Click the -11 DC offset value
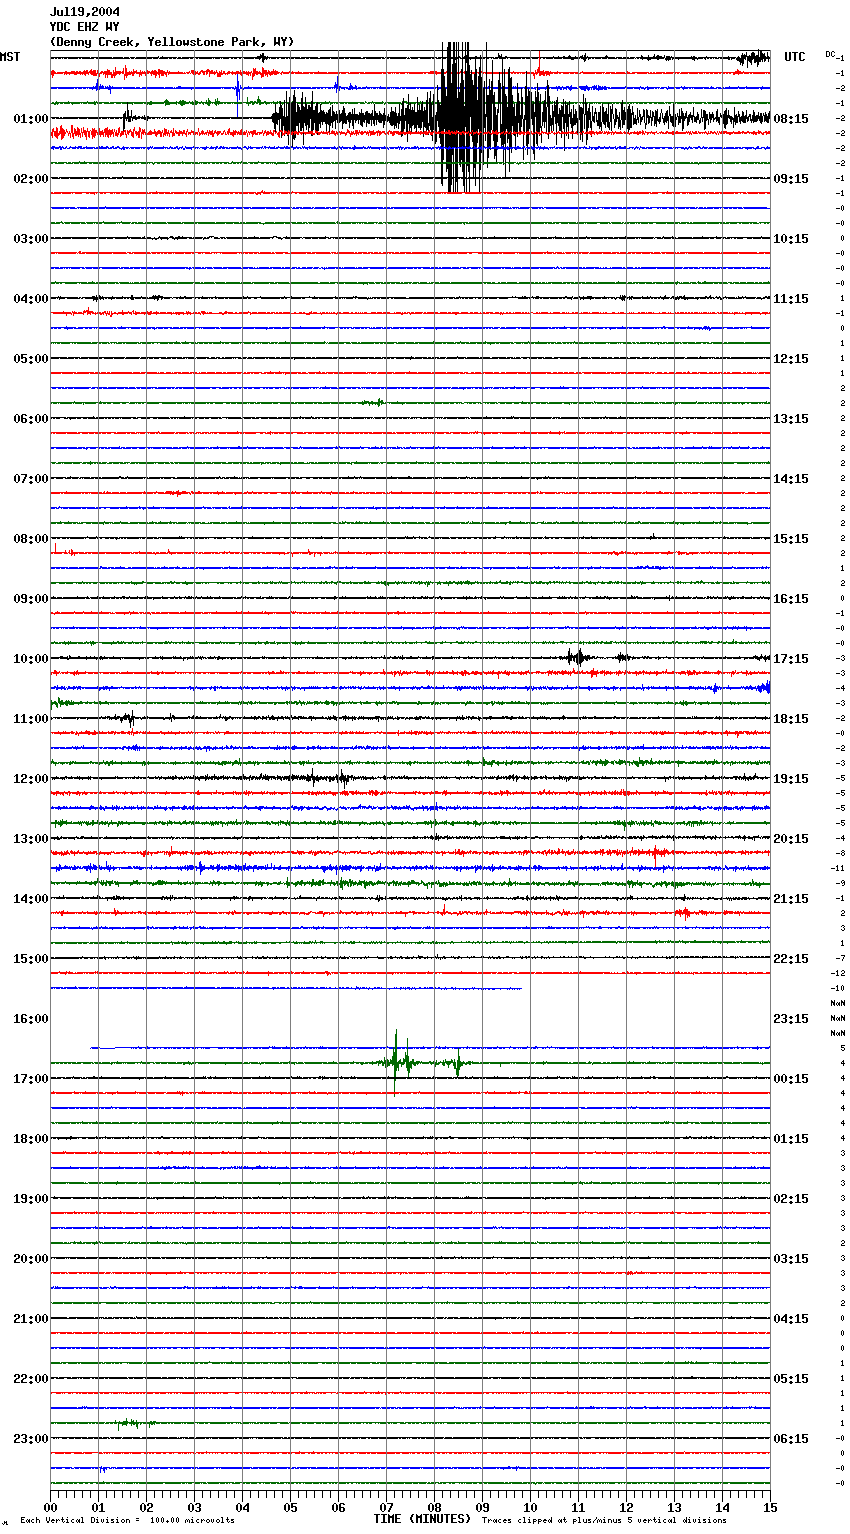 (x=838, y=868)
